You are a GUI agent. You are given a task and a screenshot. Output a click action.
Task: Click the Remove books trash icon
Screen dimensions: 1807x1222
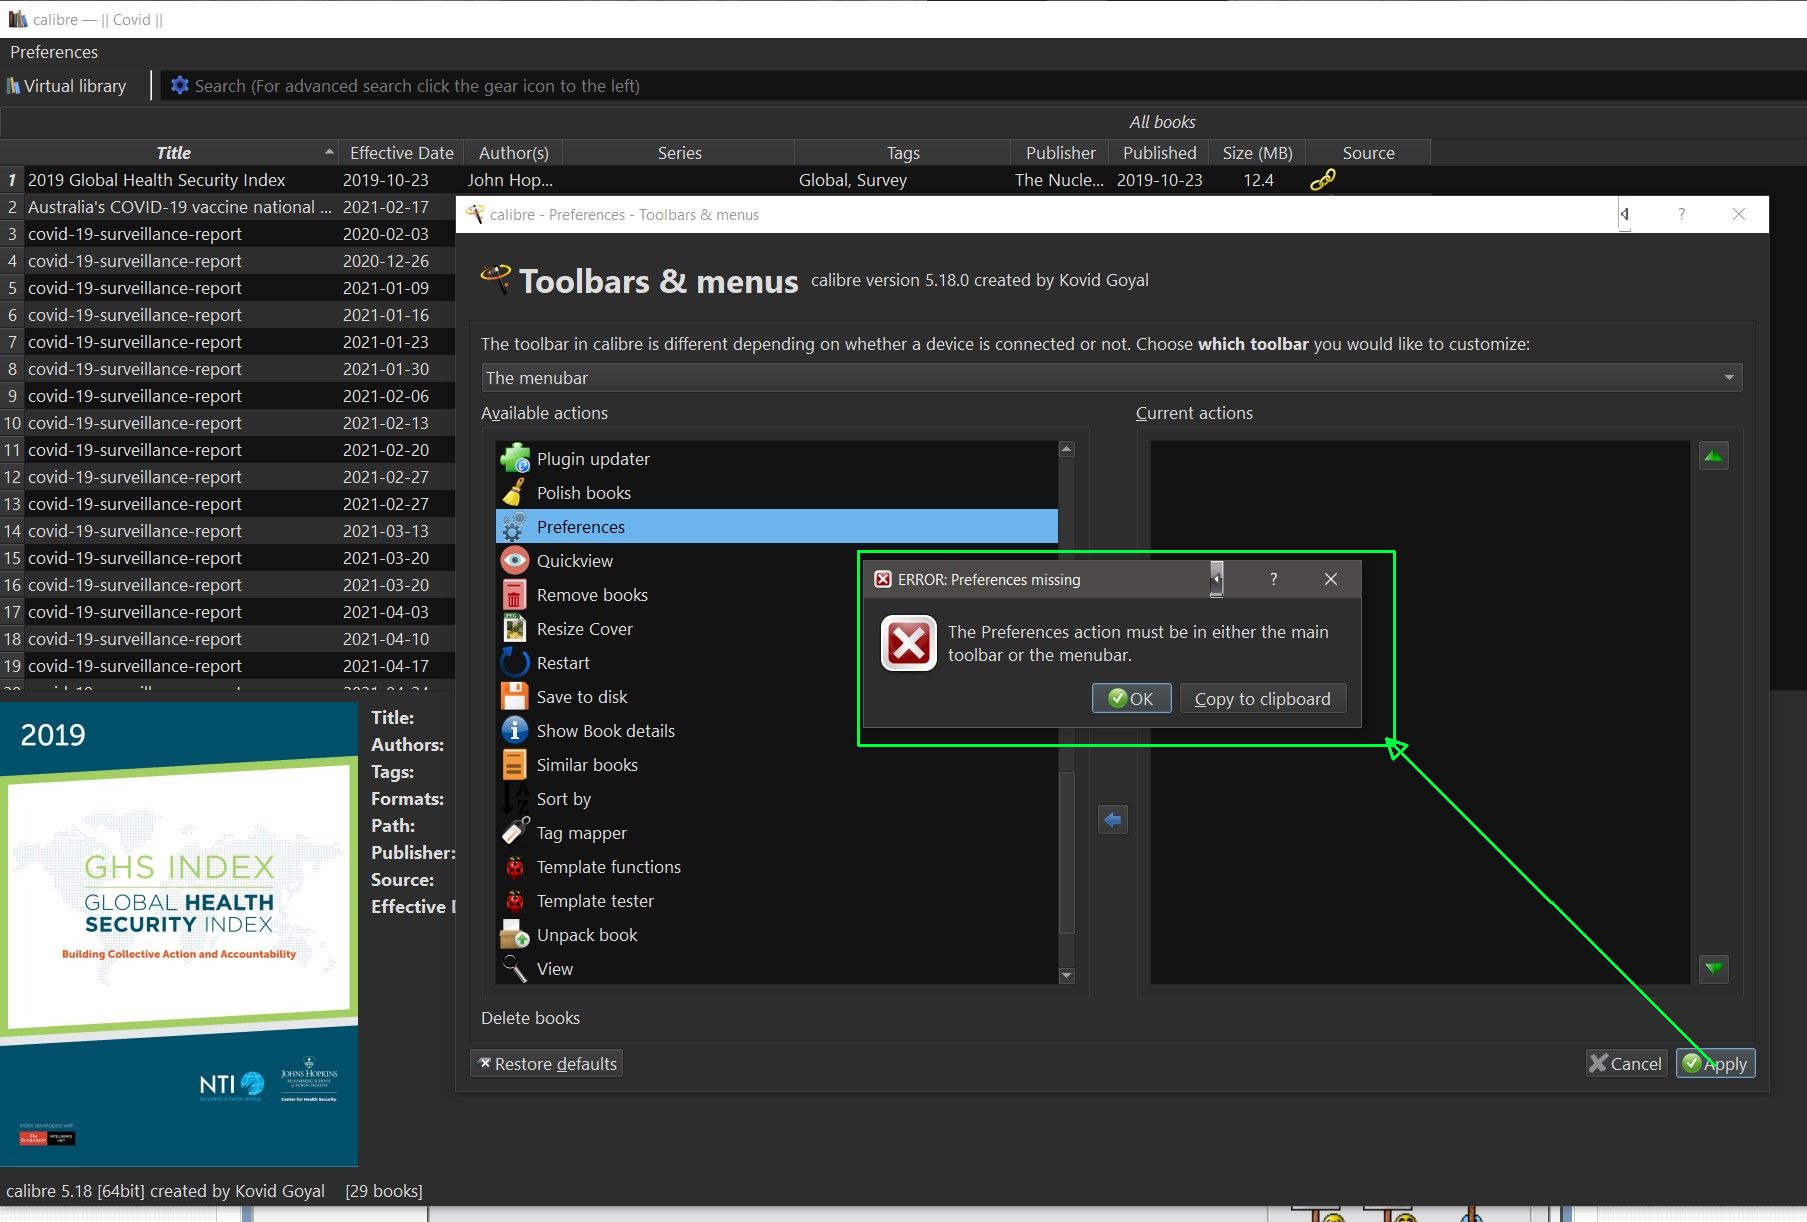[515, 595]
